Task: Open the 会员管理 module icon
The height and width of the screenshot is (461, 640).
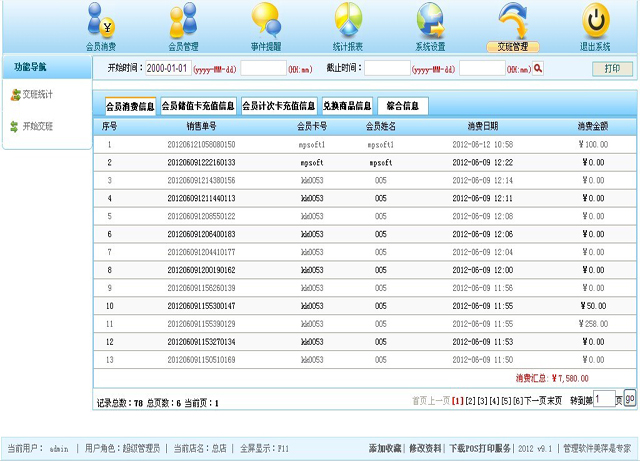Action: coord(183,21)
